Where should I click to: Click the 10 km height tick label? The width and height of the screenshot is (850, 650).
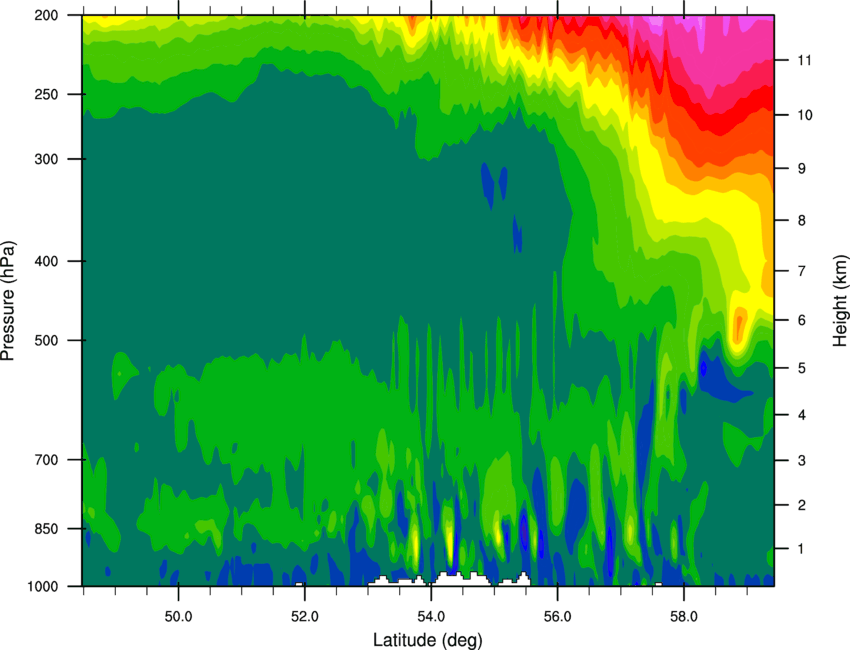[804, 115]
